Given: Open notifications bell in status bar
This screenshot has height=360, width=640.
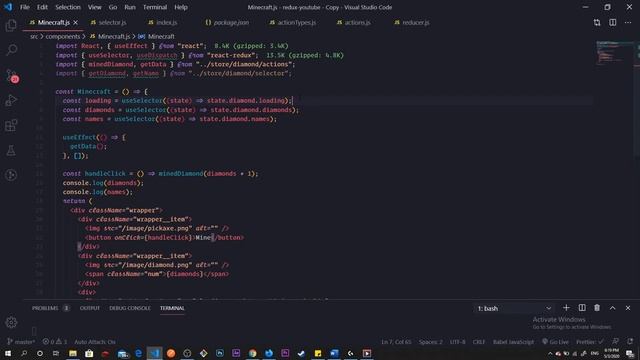Looking at the screenshot, I should tap(630, 342).
